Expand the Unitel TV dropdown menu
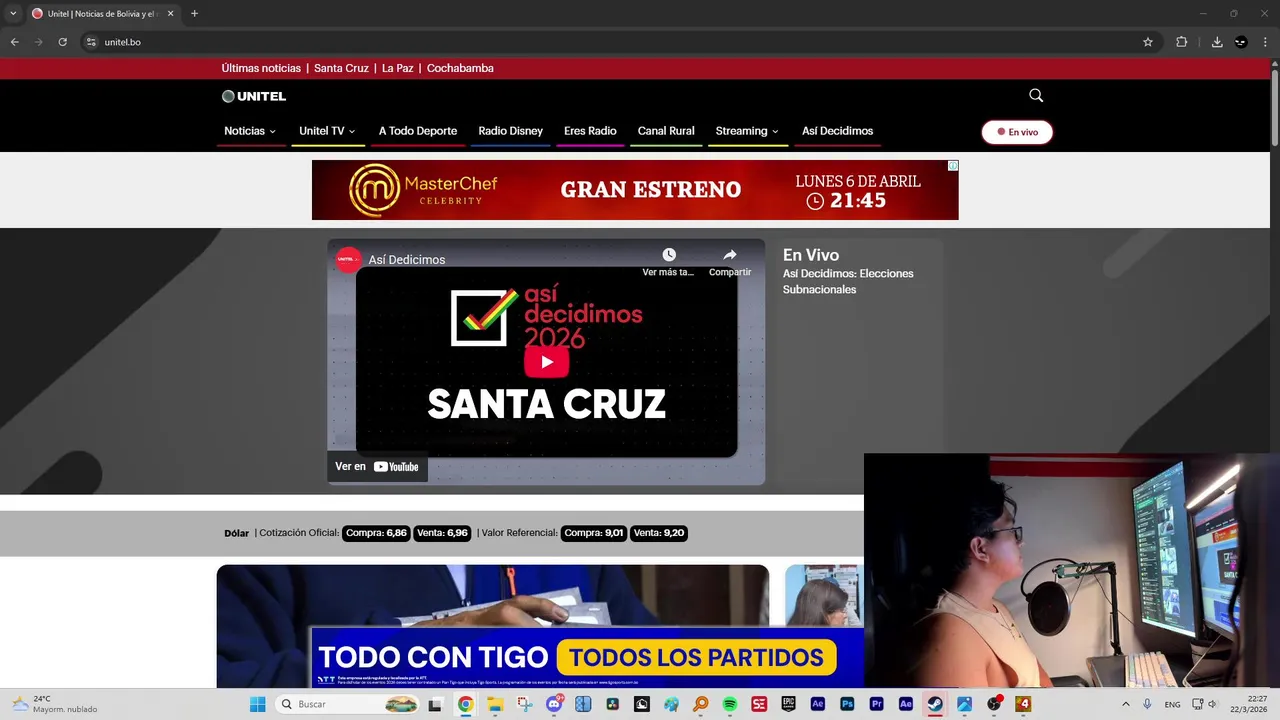Screen dimensions: 1280x720 [327, 131]
